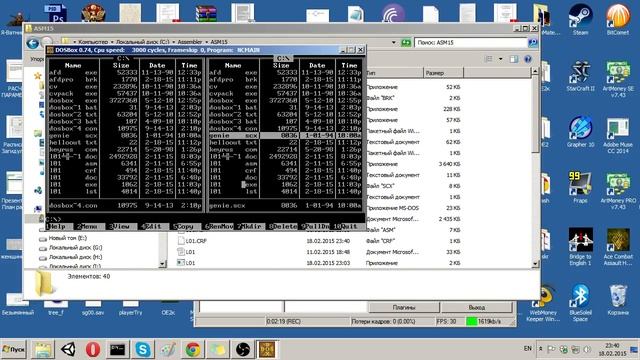Select cvpack exe in the left DOS panel
Screen dimensions: 640x360
point(125,93)
